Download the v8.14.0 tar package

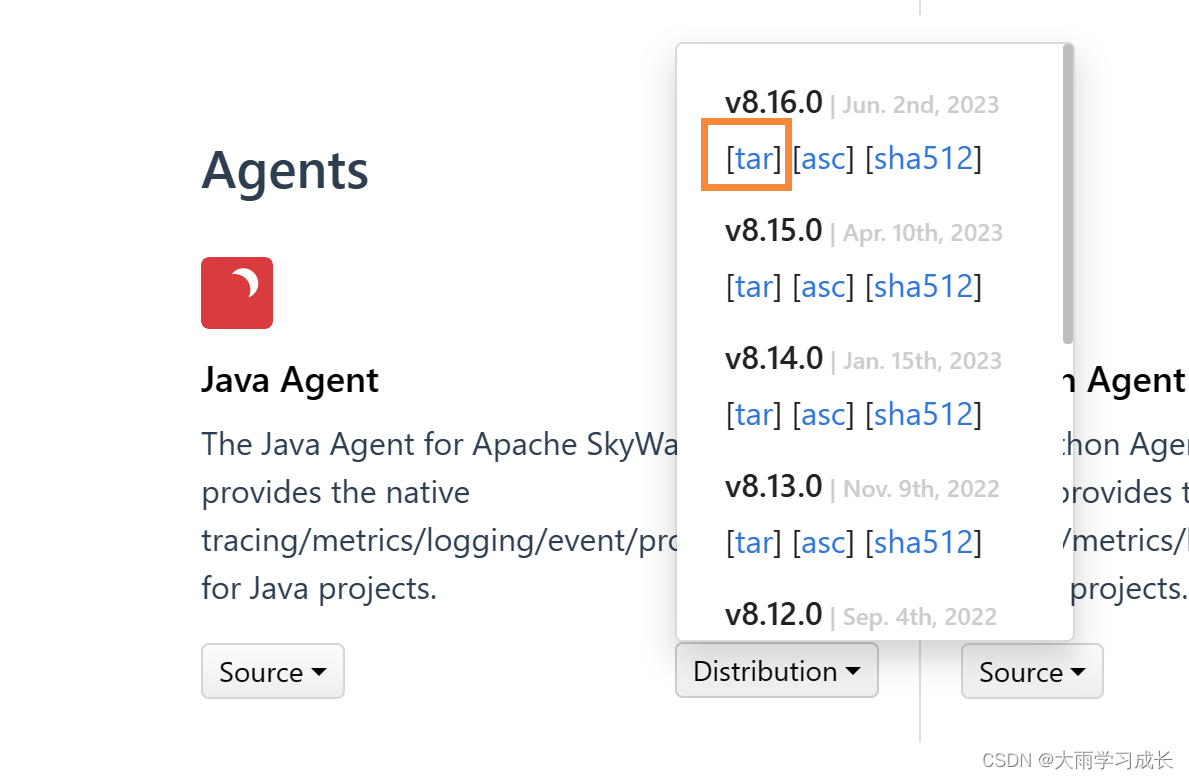click(x=754, y=415)
